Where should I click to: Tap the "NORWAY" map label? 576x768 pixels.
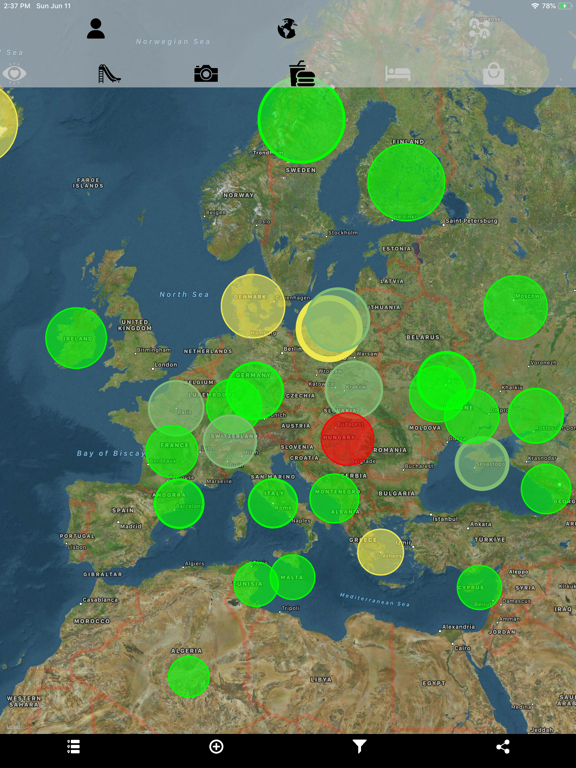[239, 195]
